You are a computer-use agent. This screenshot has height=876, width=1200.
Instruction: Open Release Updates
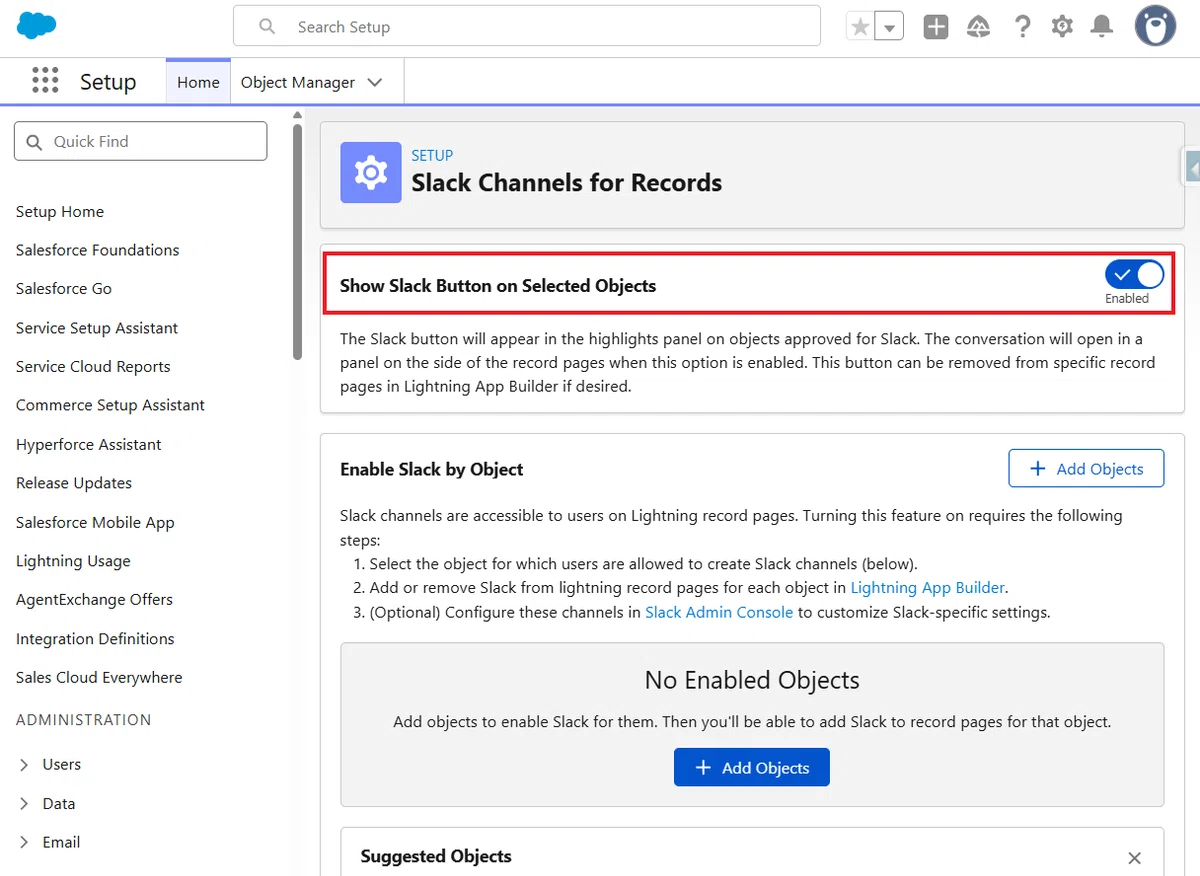pos(74,483)
